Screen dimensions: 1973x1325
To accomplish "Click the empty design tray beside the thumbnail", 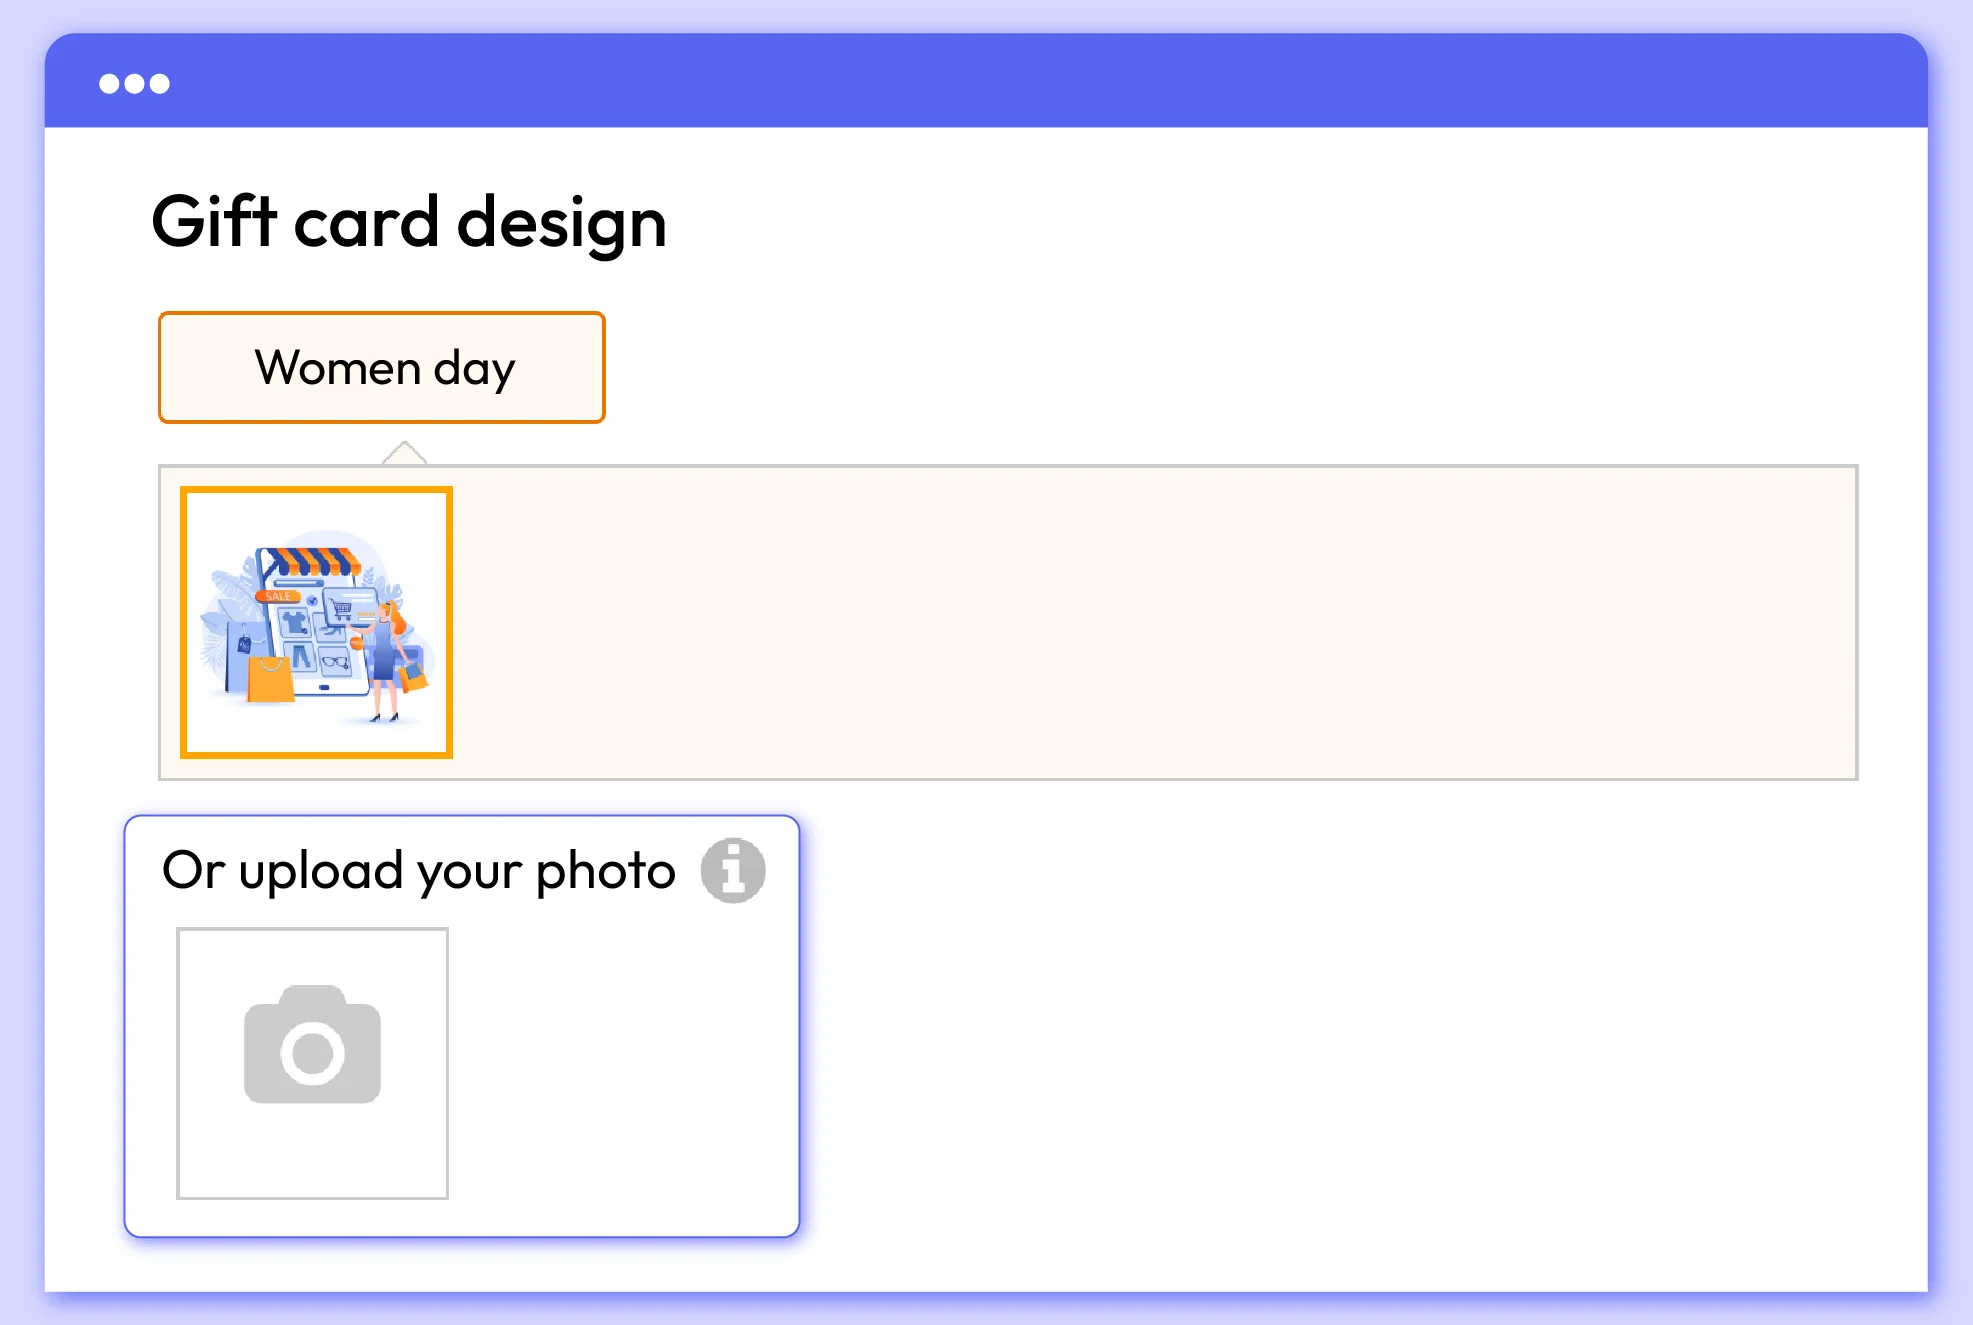I will click(x=1150, y=622).
